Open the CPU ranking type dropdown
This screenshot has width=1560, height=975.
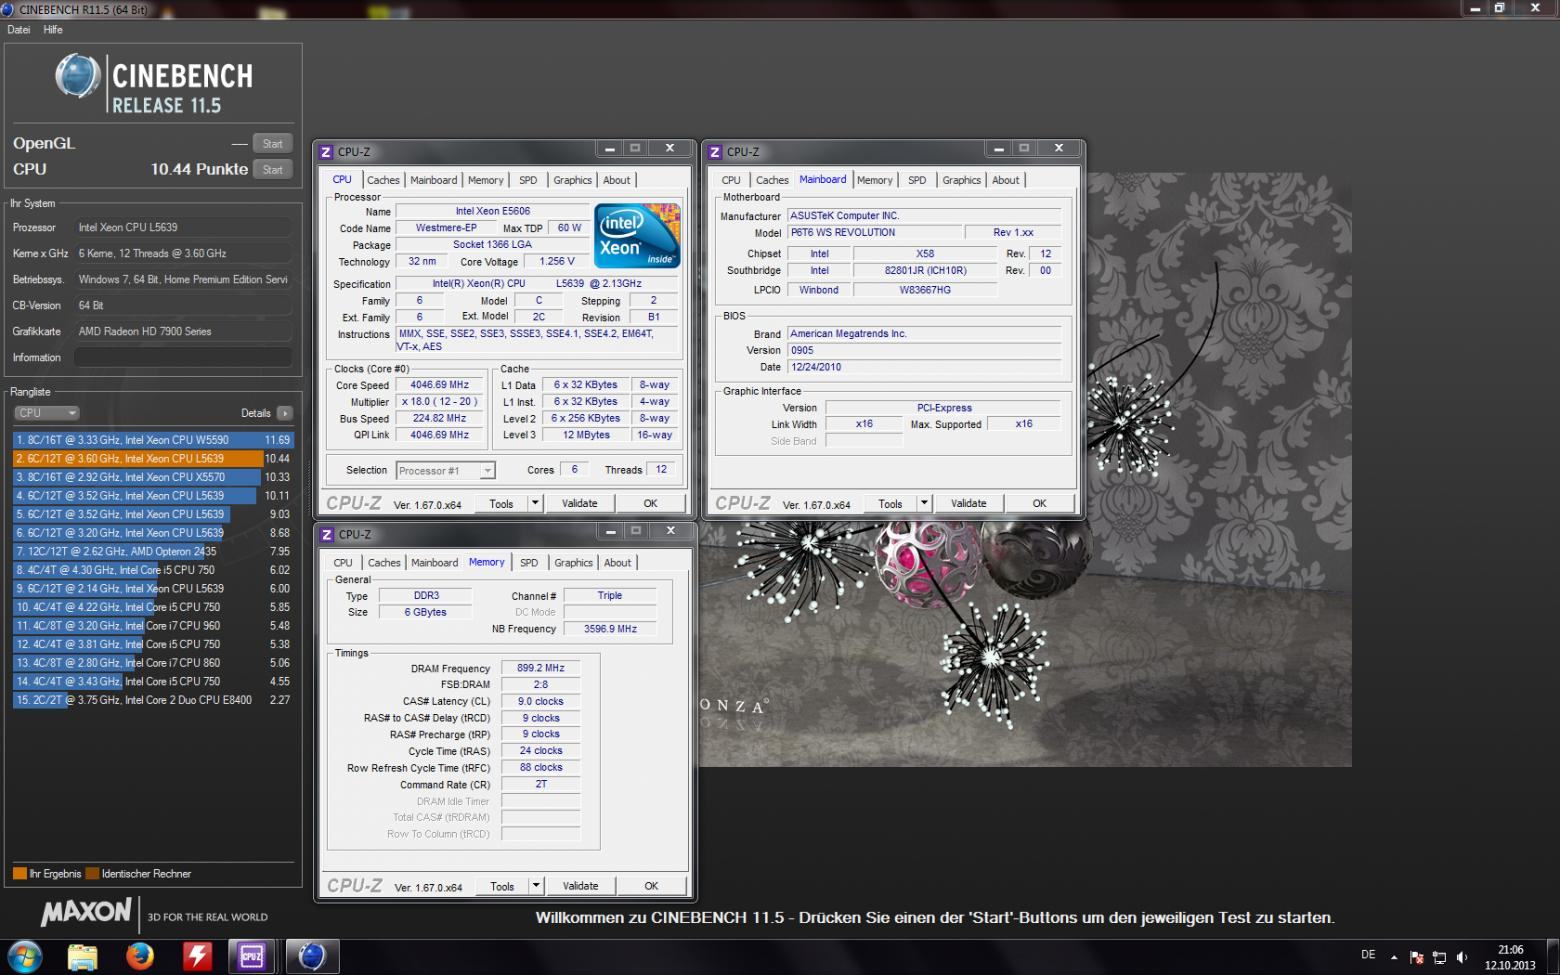pyautogui.click(x=46, y=413)
